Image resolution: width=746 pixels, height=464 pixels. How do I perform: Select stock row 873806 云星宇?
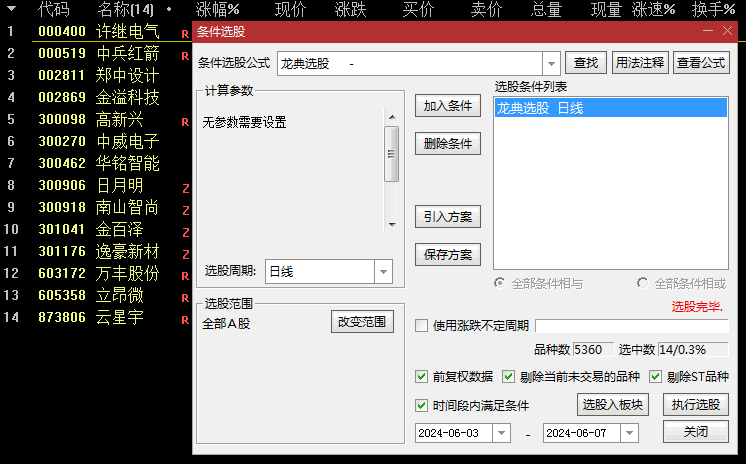click(x=96, y=317)
